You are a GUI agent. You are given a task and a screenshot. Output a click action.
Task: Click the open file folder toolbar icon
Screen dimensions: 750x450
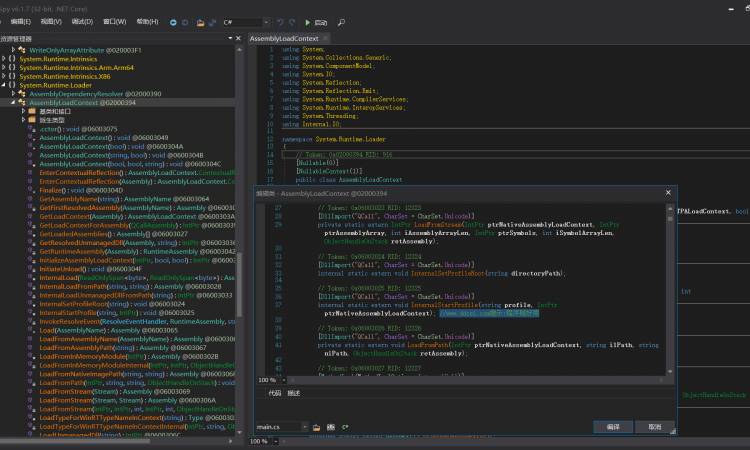(200, 22)
